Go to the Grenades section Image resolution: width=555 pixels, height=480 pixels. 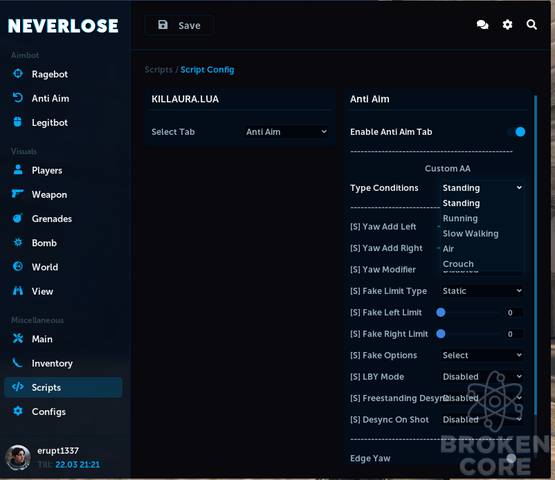coord(63,219)
